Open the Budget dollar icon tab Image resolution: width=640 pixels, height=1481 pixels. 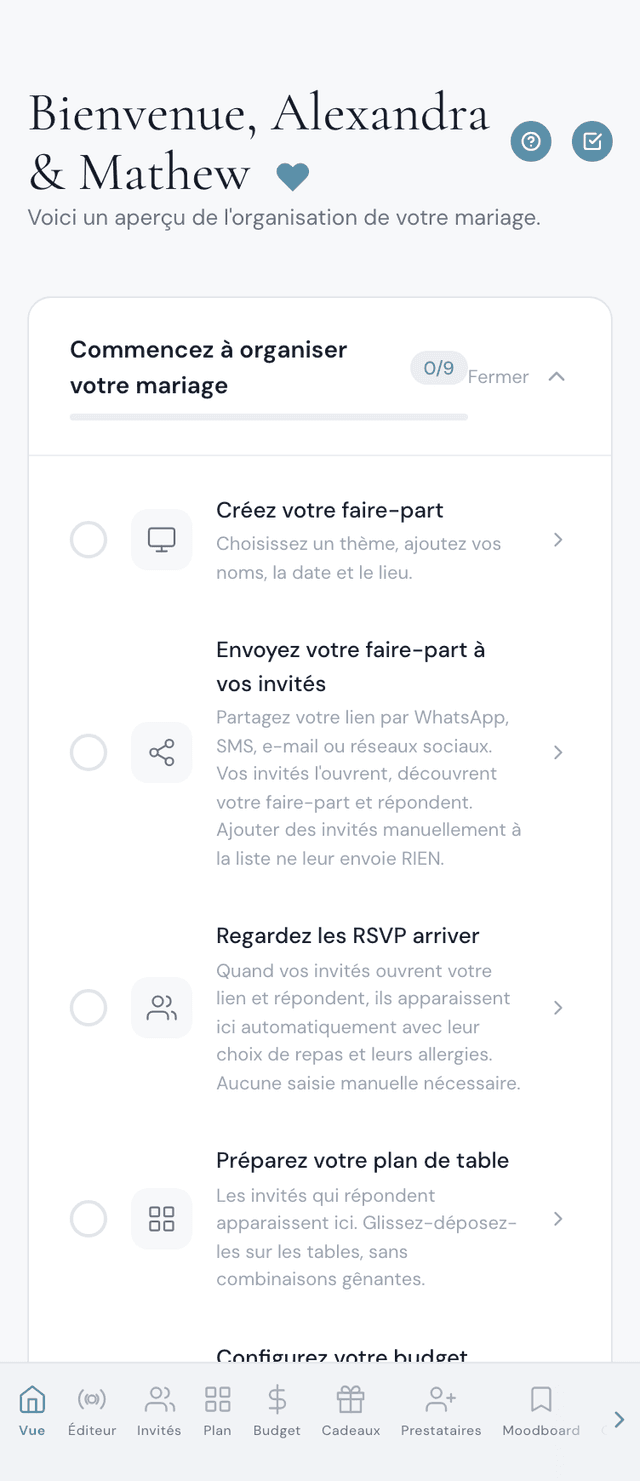point(277,1411)
